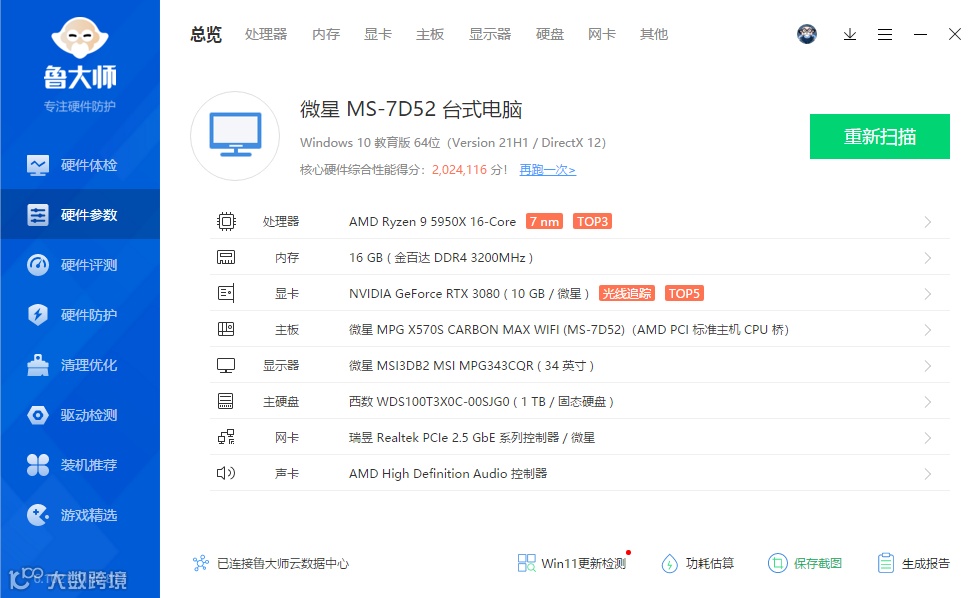Click 保存截图 save screenshot
The image size is (979, 598).
pos(805,564)
